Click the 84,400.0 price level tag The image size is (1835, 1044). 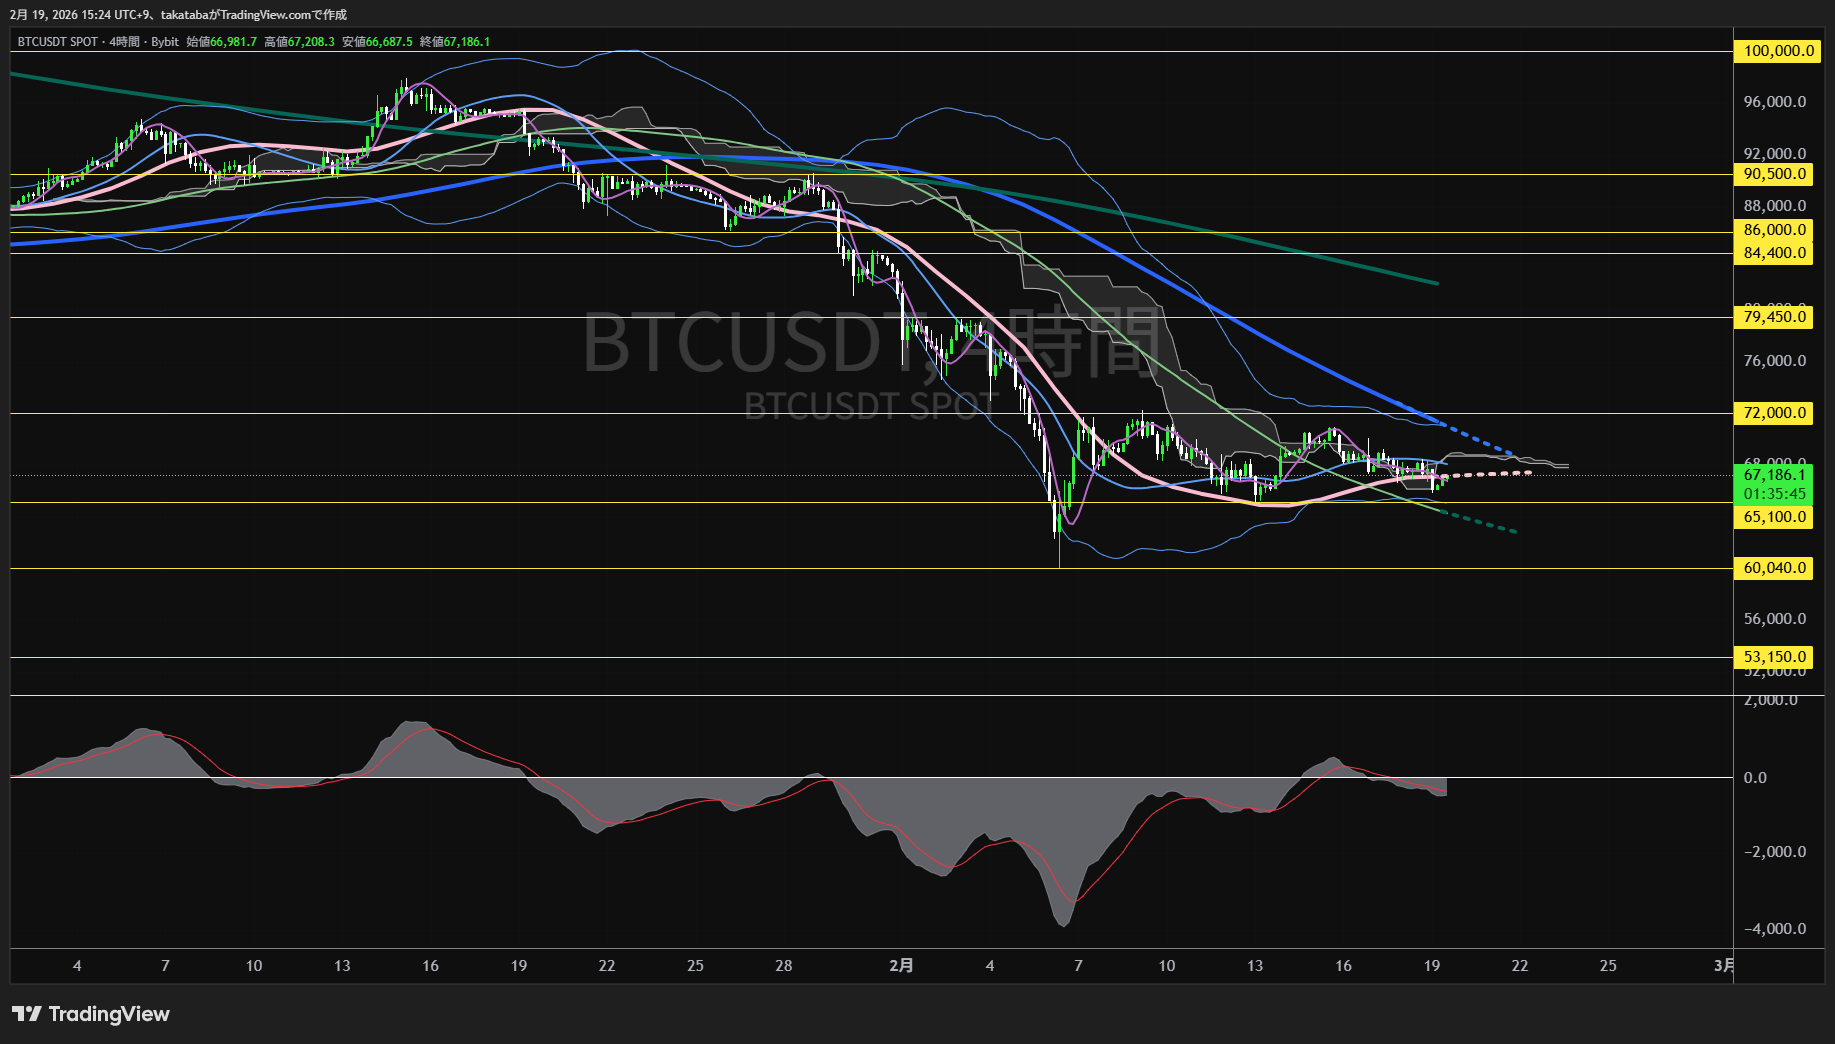(1775, 253)
